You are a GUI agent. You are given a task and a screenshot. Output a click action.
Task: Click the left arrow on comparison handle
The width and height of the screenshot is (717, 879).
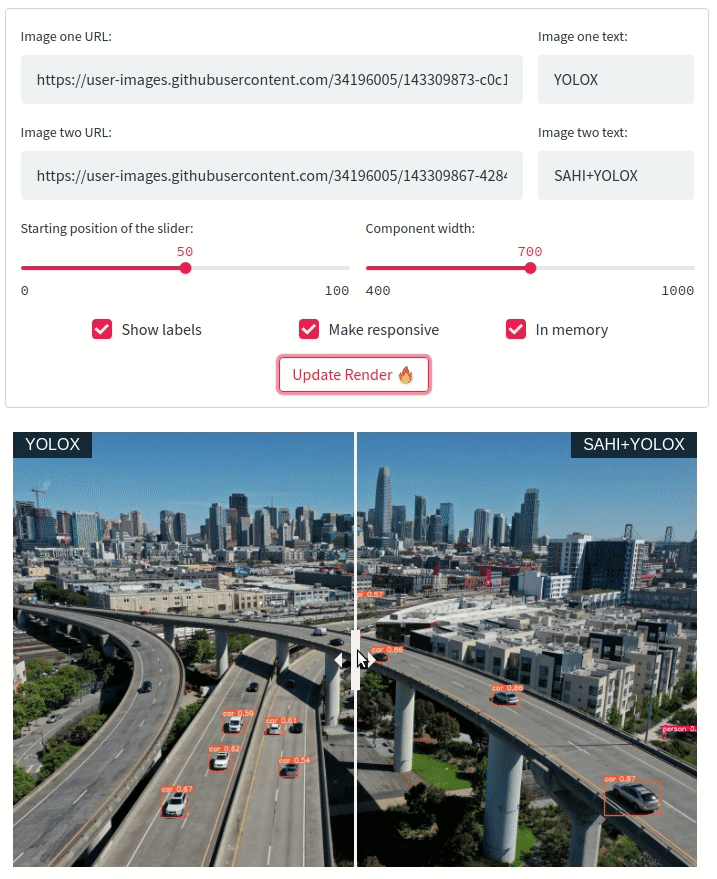click(x=339, y=660)
